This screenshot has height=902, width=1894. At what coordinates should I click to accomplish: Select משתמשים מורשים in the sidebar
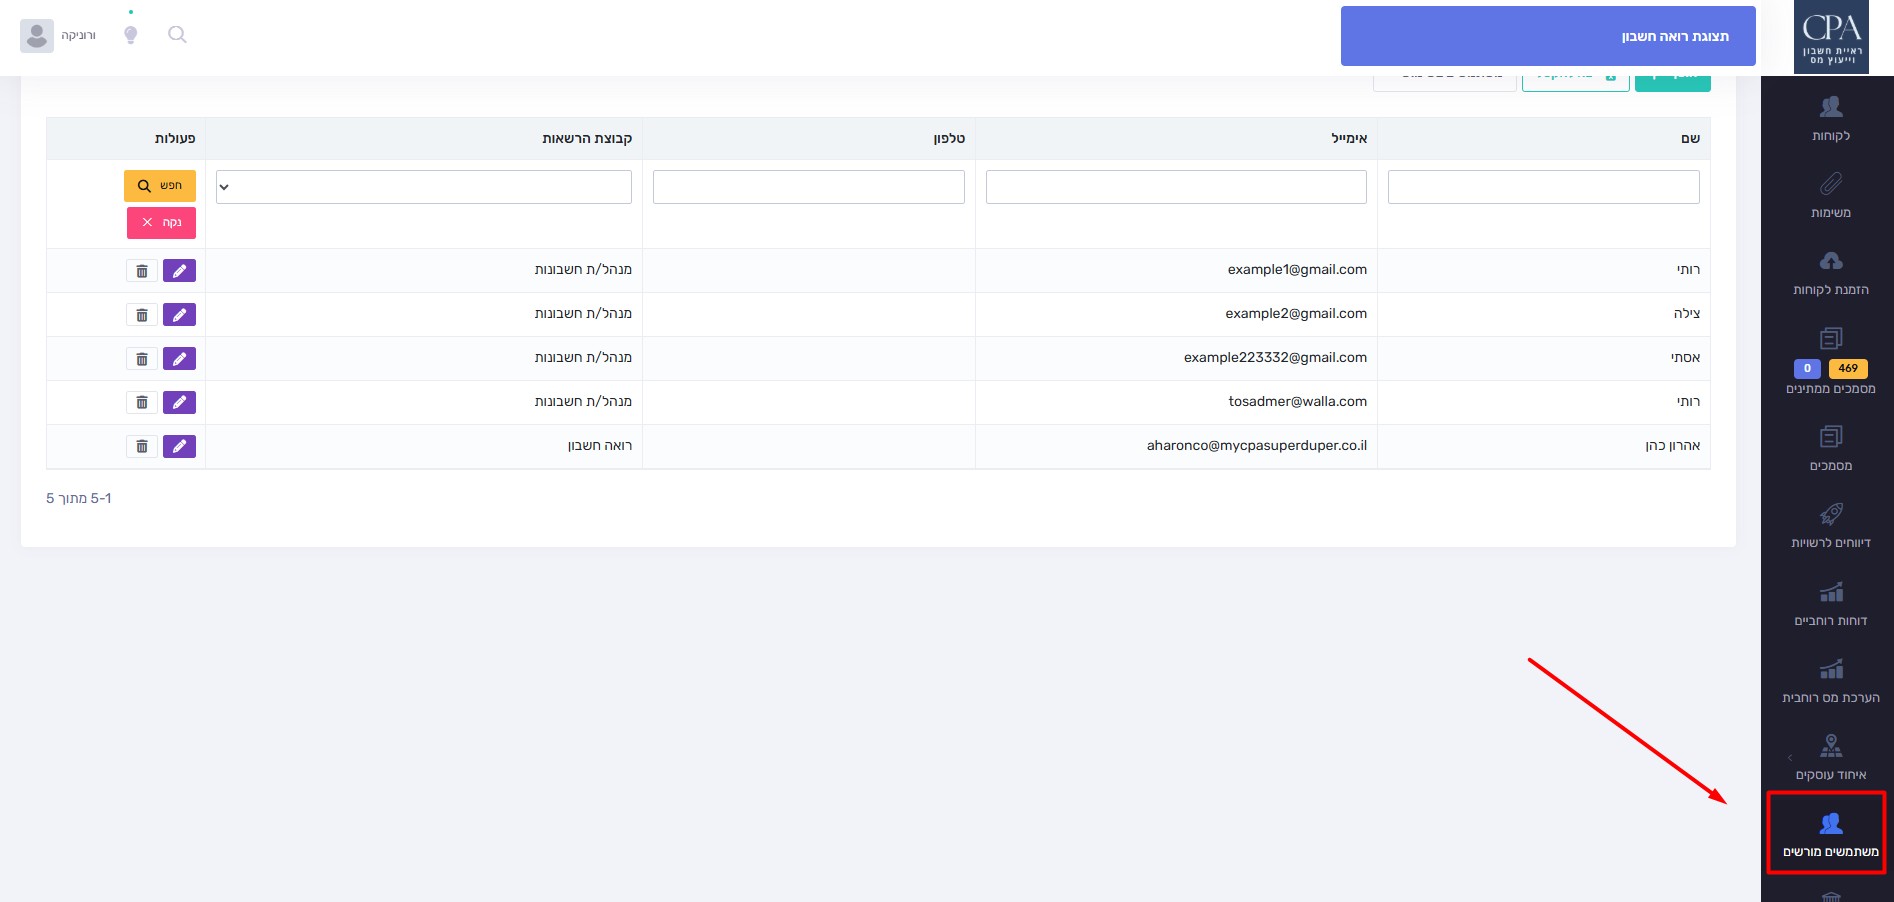coord(1829,834)
